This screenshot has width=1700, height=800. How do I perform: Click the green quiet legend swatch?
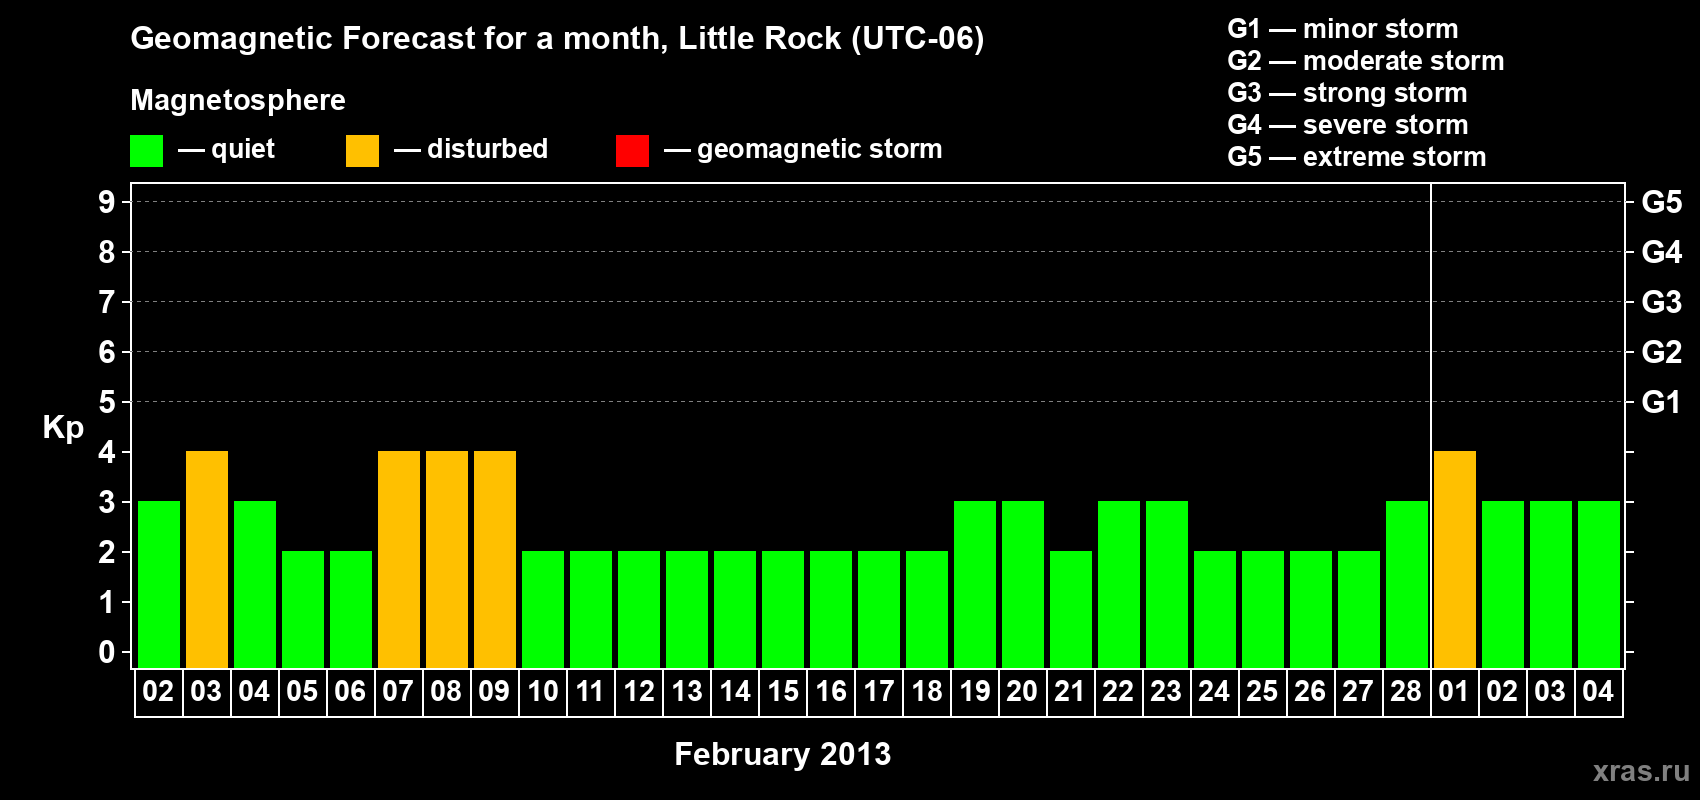tap(146, 151)
